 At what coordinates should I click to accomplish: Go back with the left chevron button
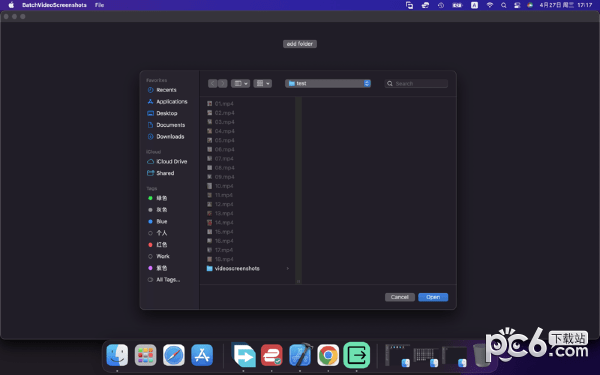pos(213,83)
